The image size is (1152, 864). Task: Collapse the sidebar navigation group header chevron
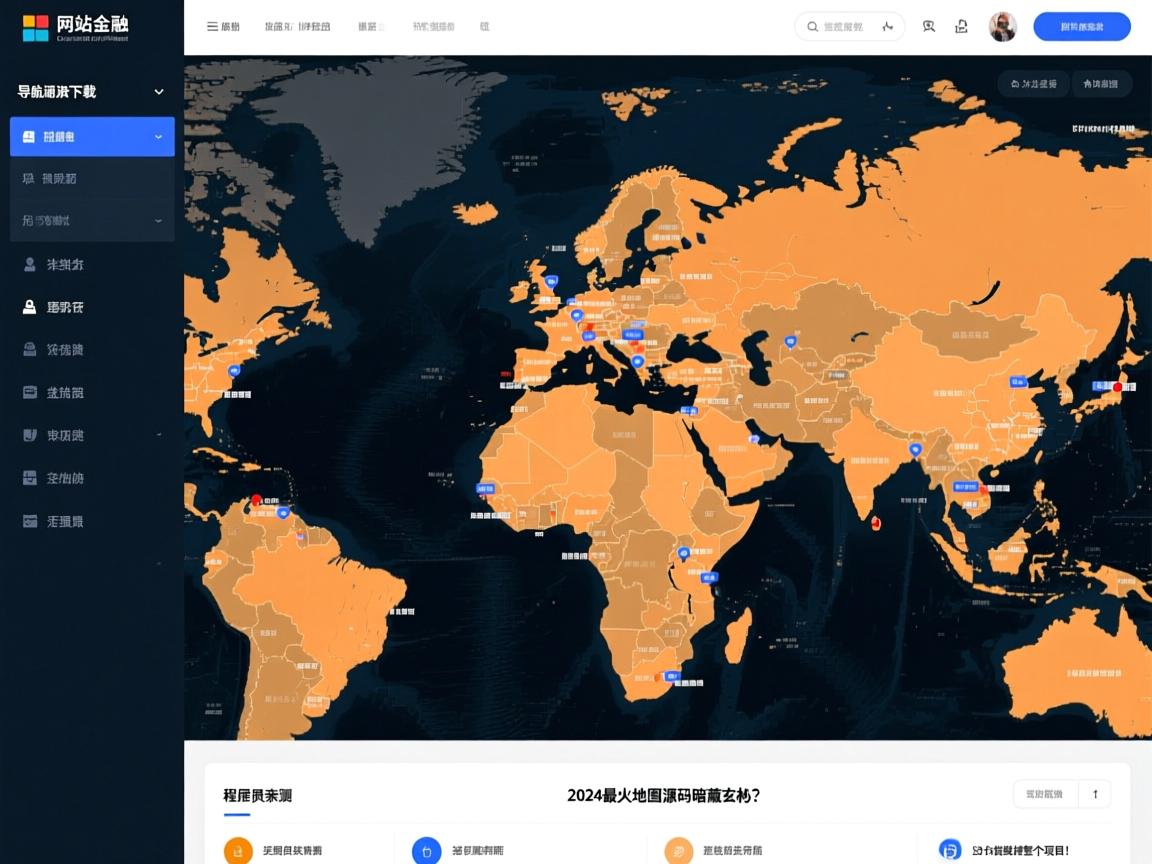point(158,91)
